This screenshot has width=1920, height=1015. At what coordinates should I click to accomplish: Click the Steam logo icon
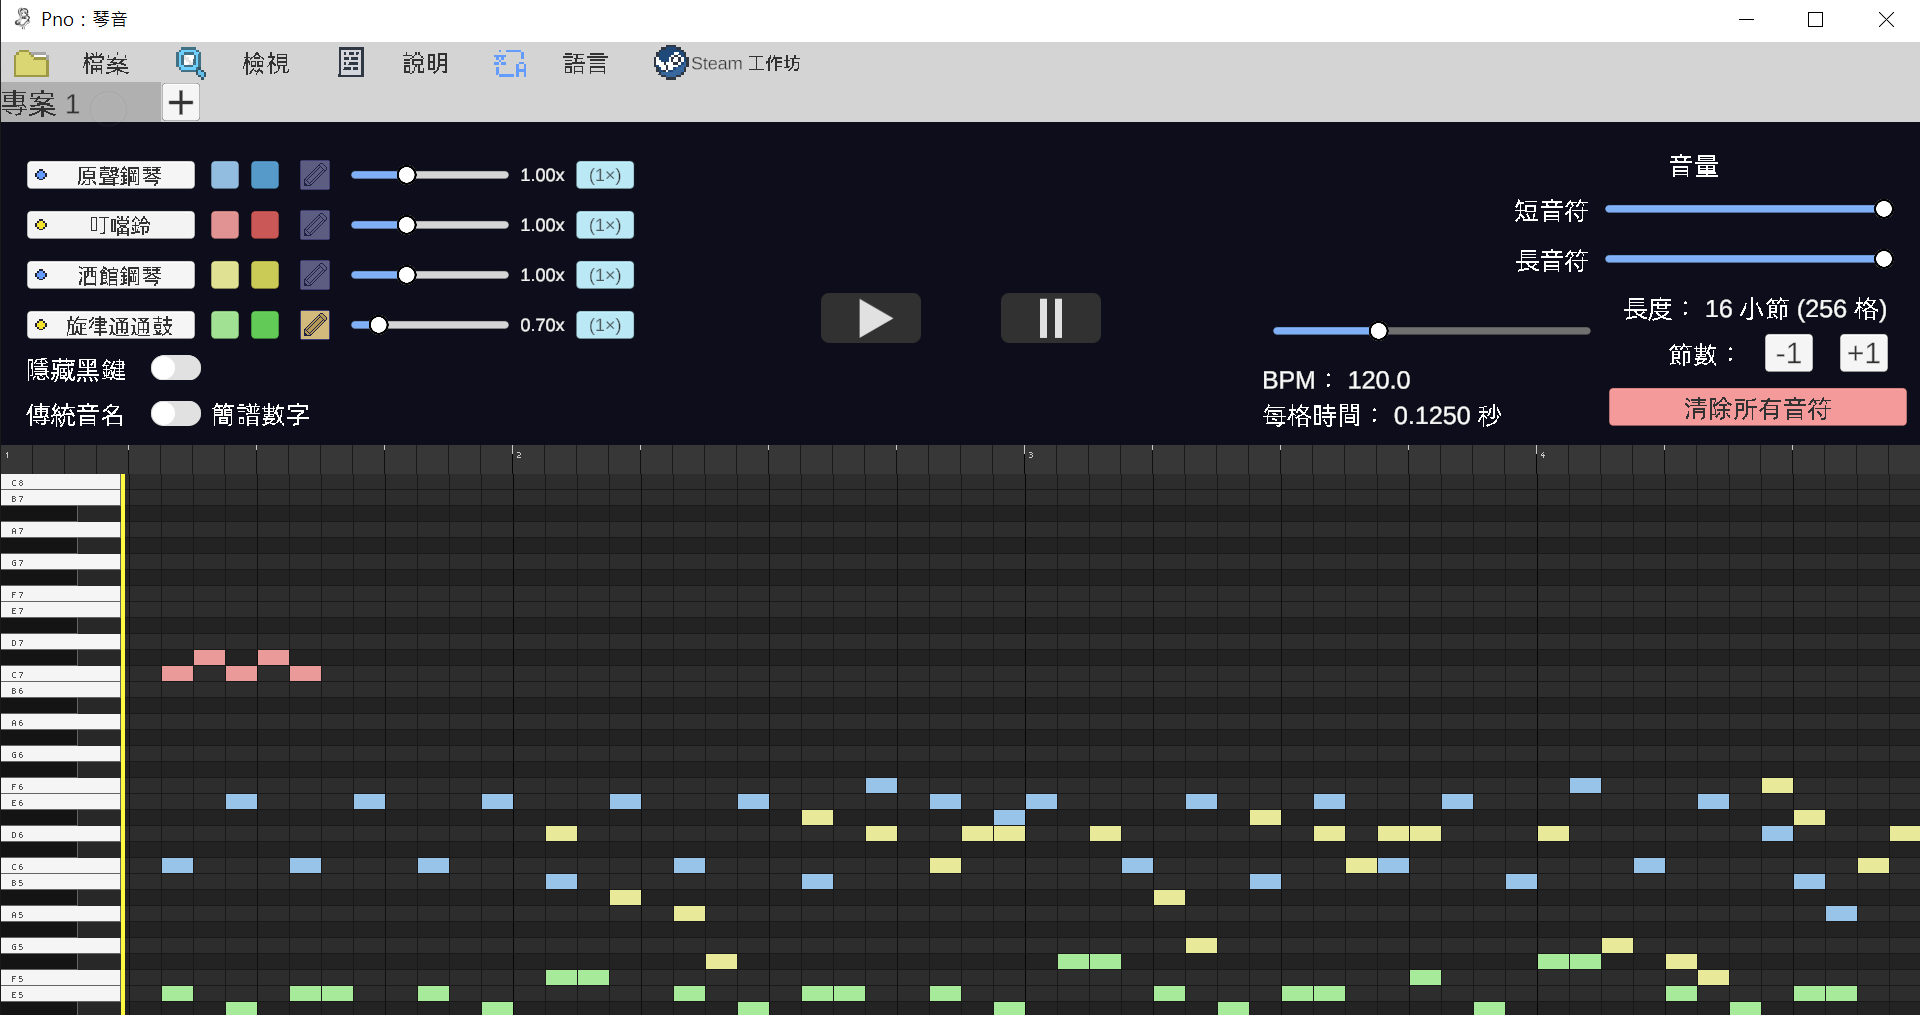(x=671, y=63)
